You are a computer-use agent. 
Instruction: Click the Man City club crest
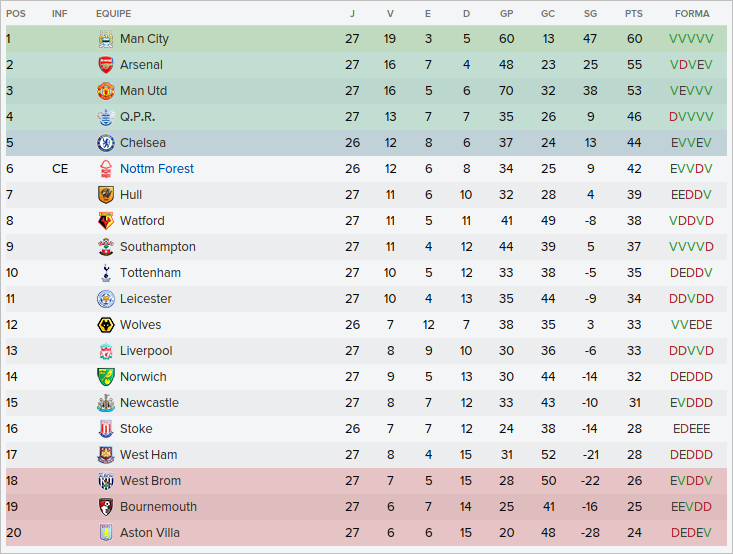[x=105, y=39]
